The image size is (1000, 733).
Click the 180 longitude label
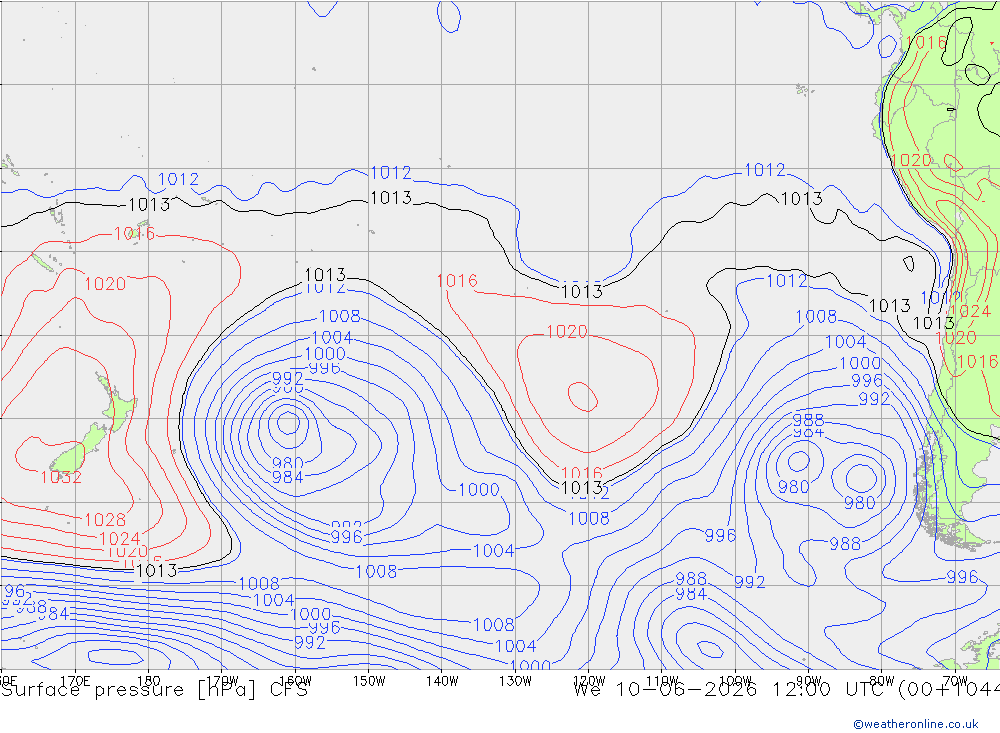coord(148,681)
